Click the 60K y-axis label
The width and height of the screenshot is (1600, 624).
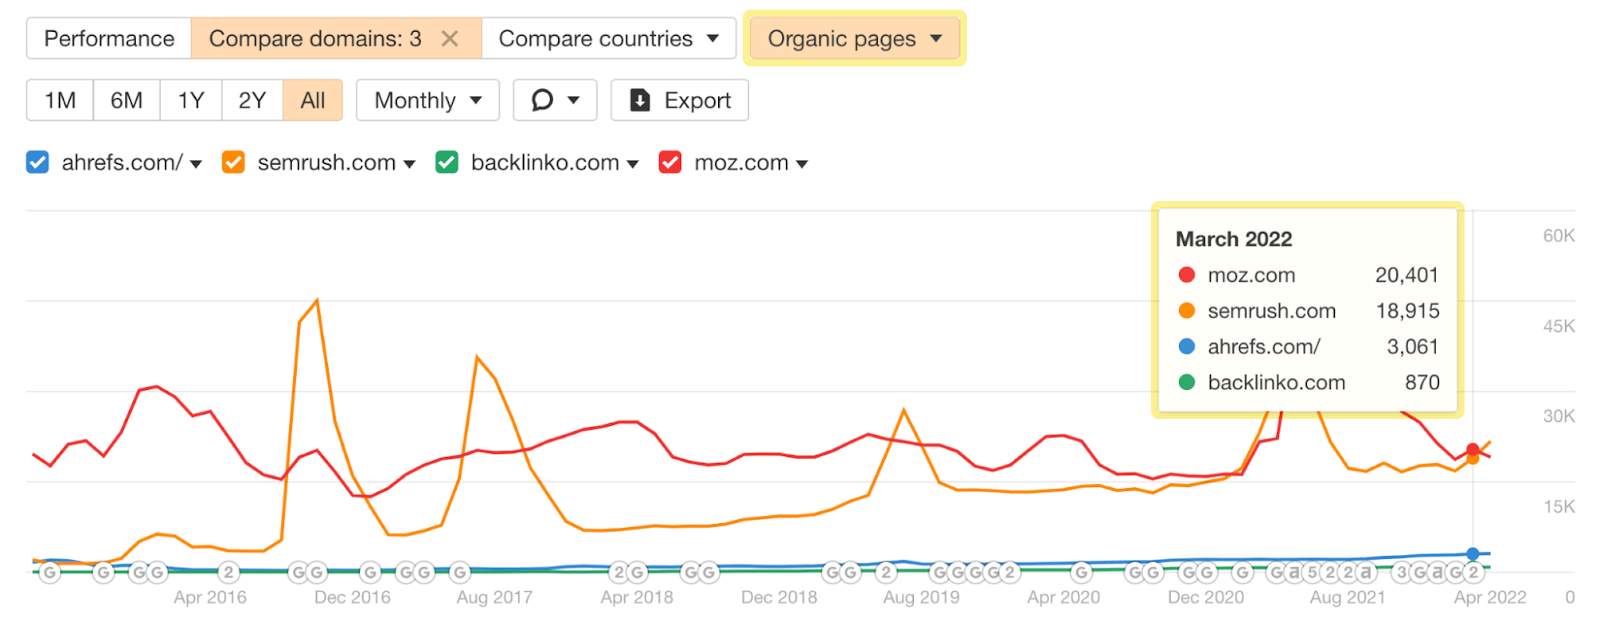pyautogui.click(x=1559, y=236)
